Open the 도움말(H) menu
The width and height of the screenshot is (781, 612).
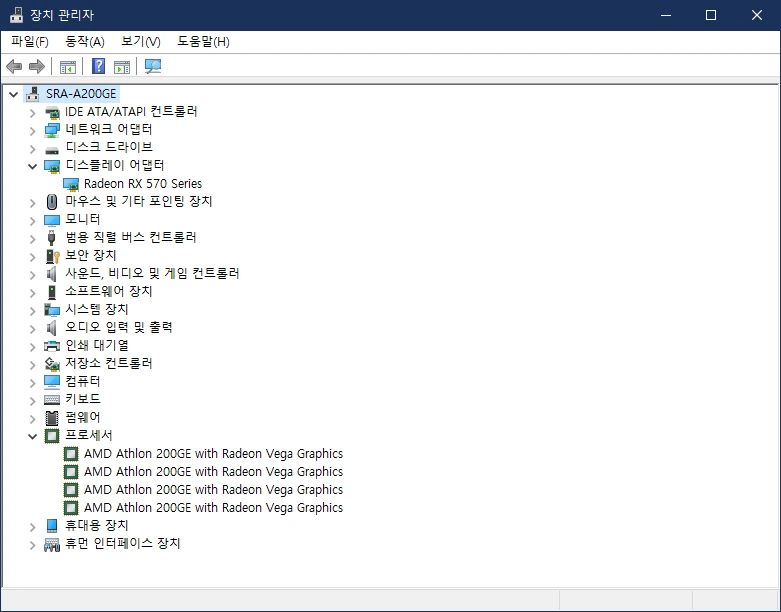point(203,42)
